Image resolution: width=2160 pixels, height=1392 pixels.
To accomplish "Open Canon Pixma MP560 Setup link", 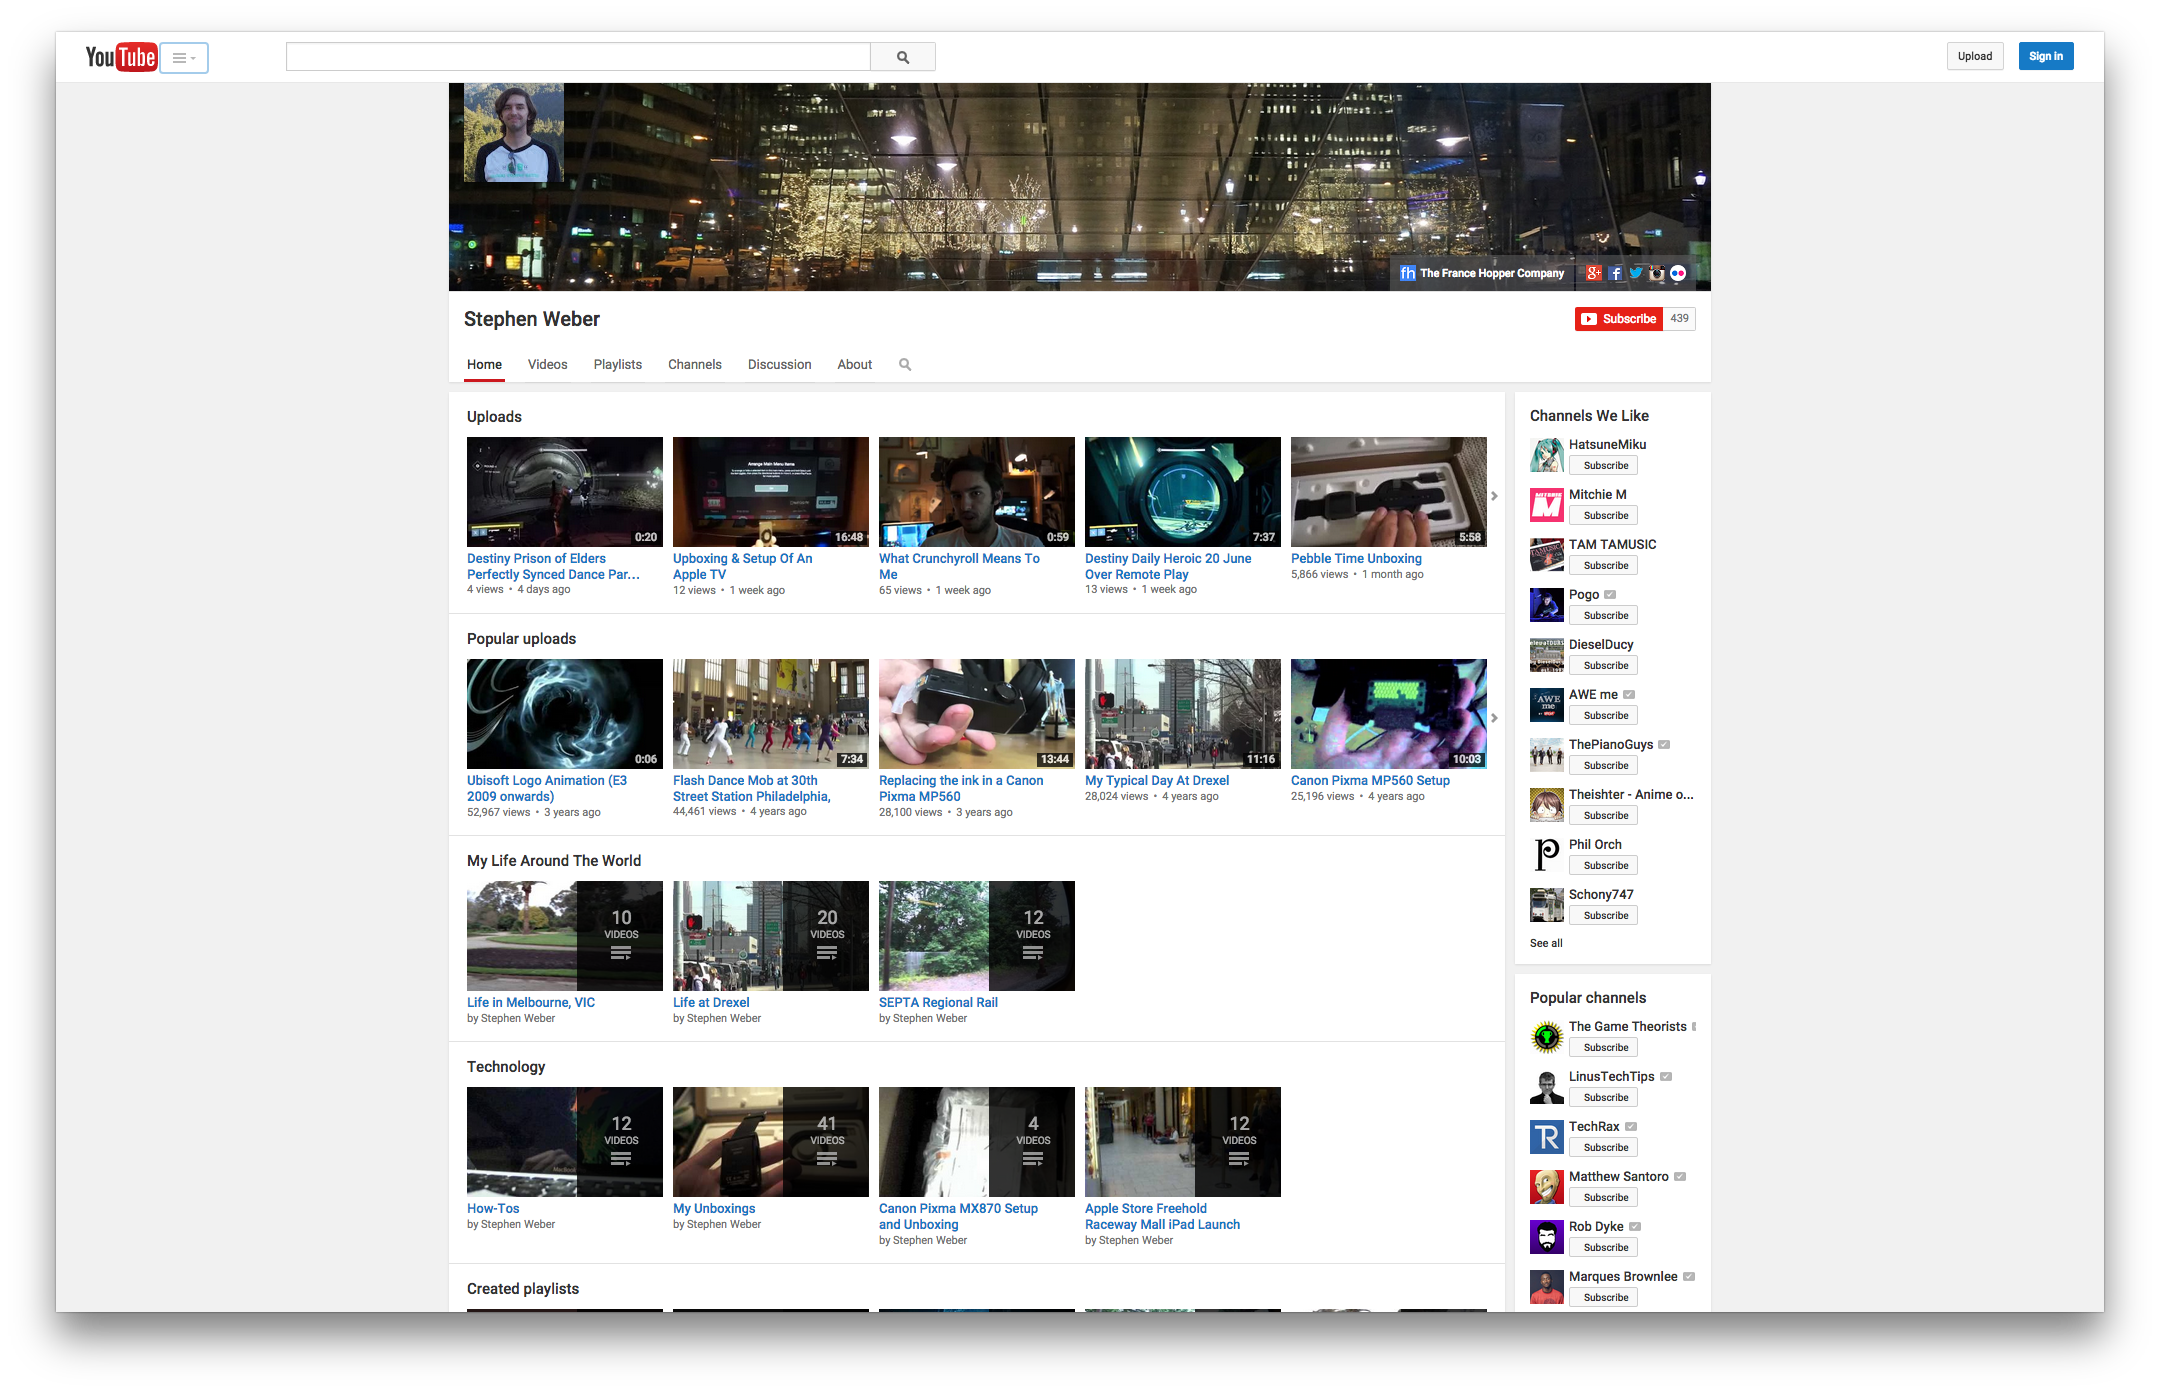I will 1370,781.
